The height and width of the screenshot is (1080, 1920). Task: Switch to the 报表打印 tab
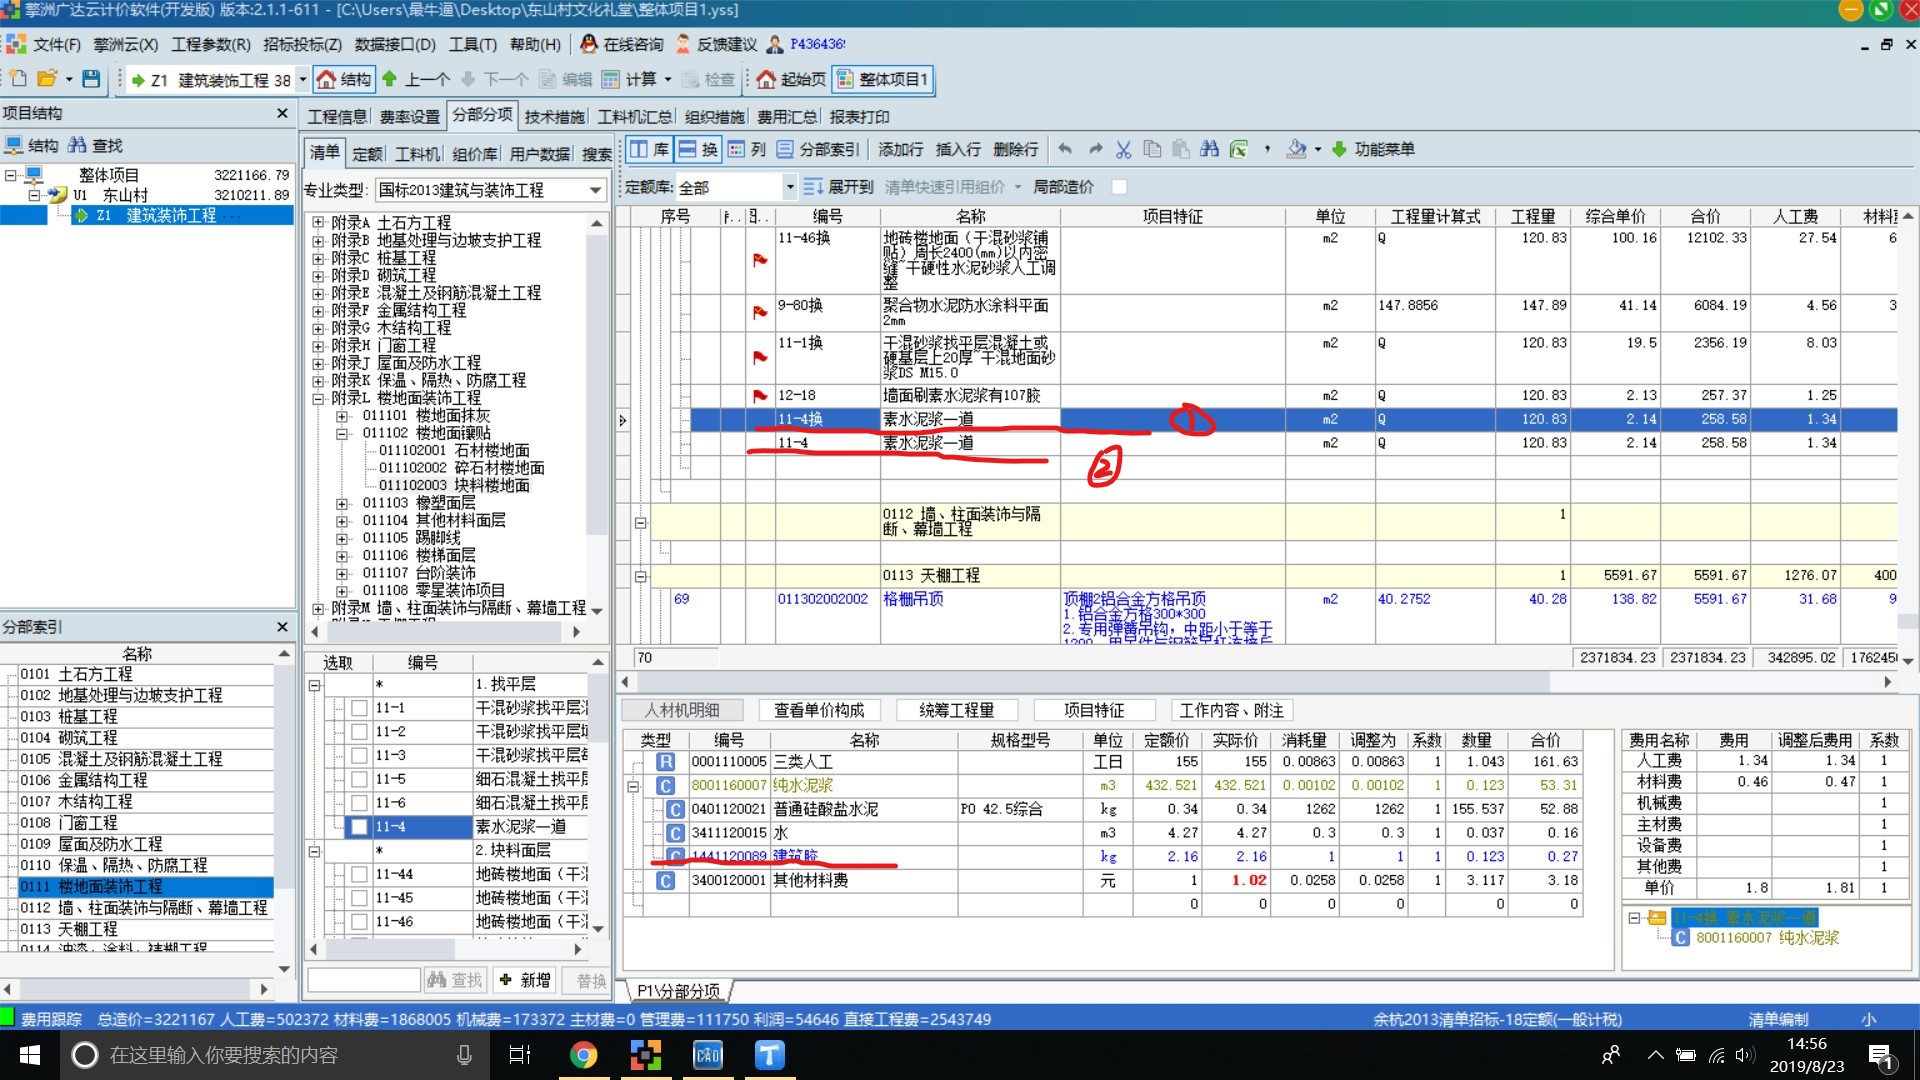859,117
